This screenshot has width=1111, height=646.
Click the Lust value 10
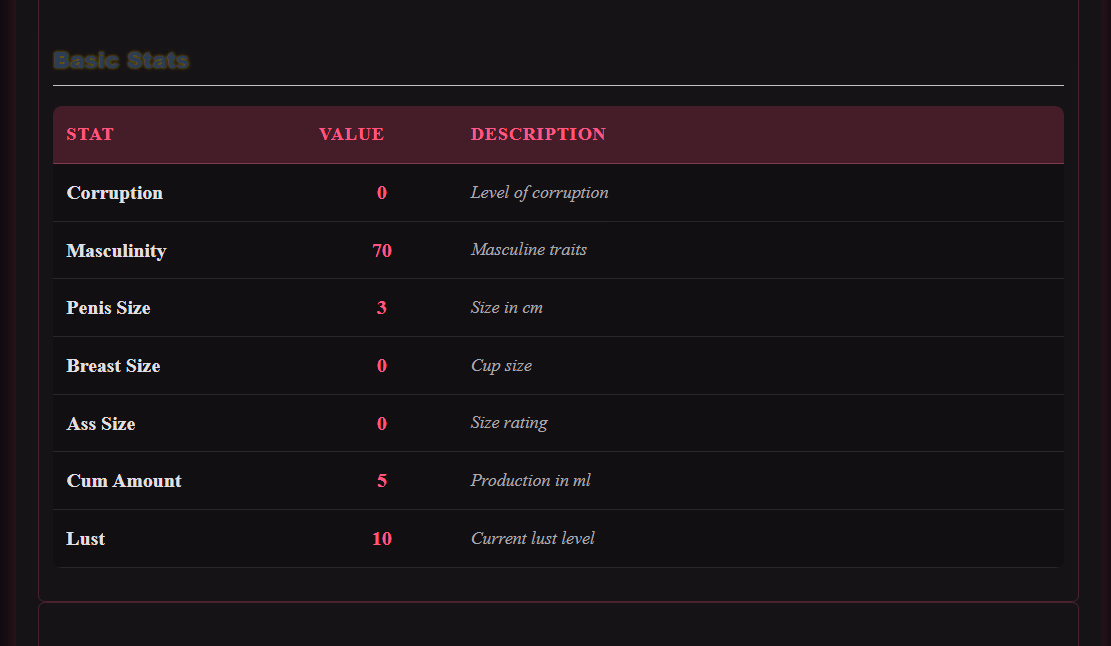382,539
